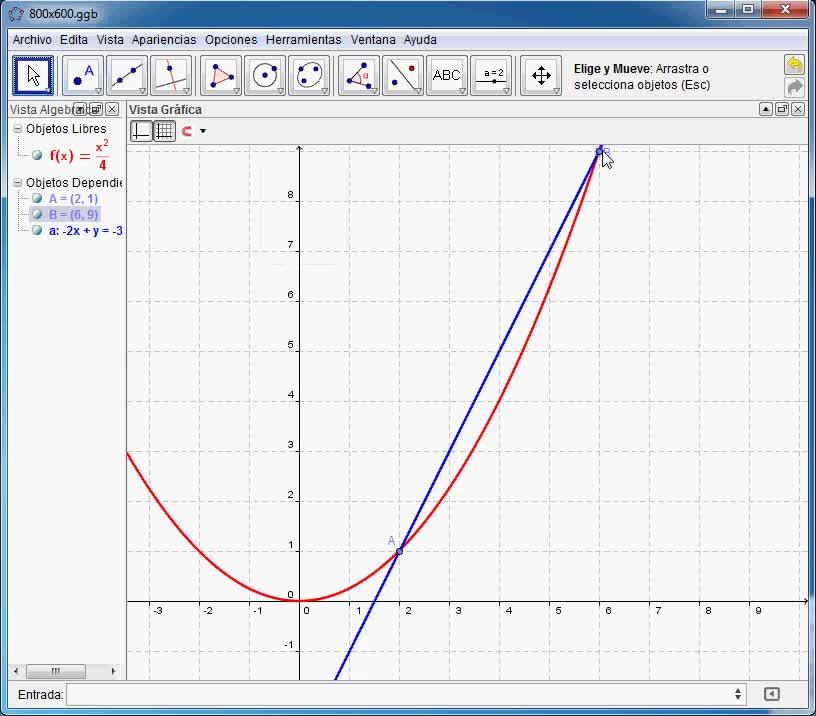816x716 pixels.
Task: Select the New Point tool
Action: [83, 75]
